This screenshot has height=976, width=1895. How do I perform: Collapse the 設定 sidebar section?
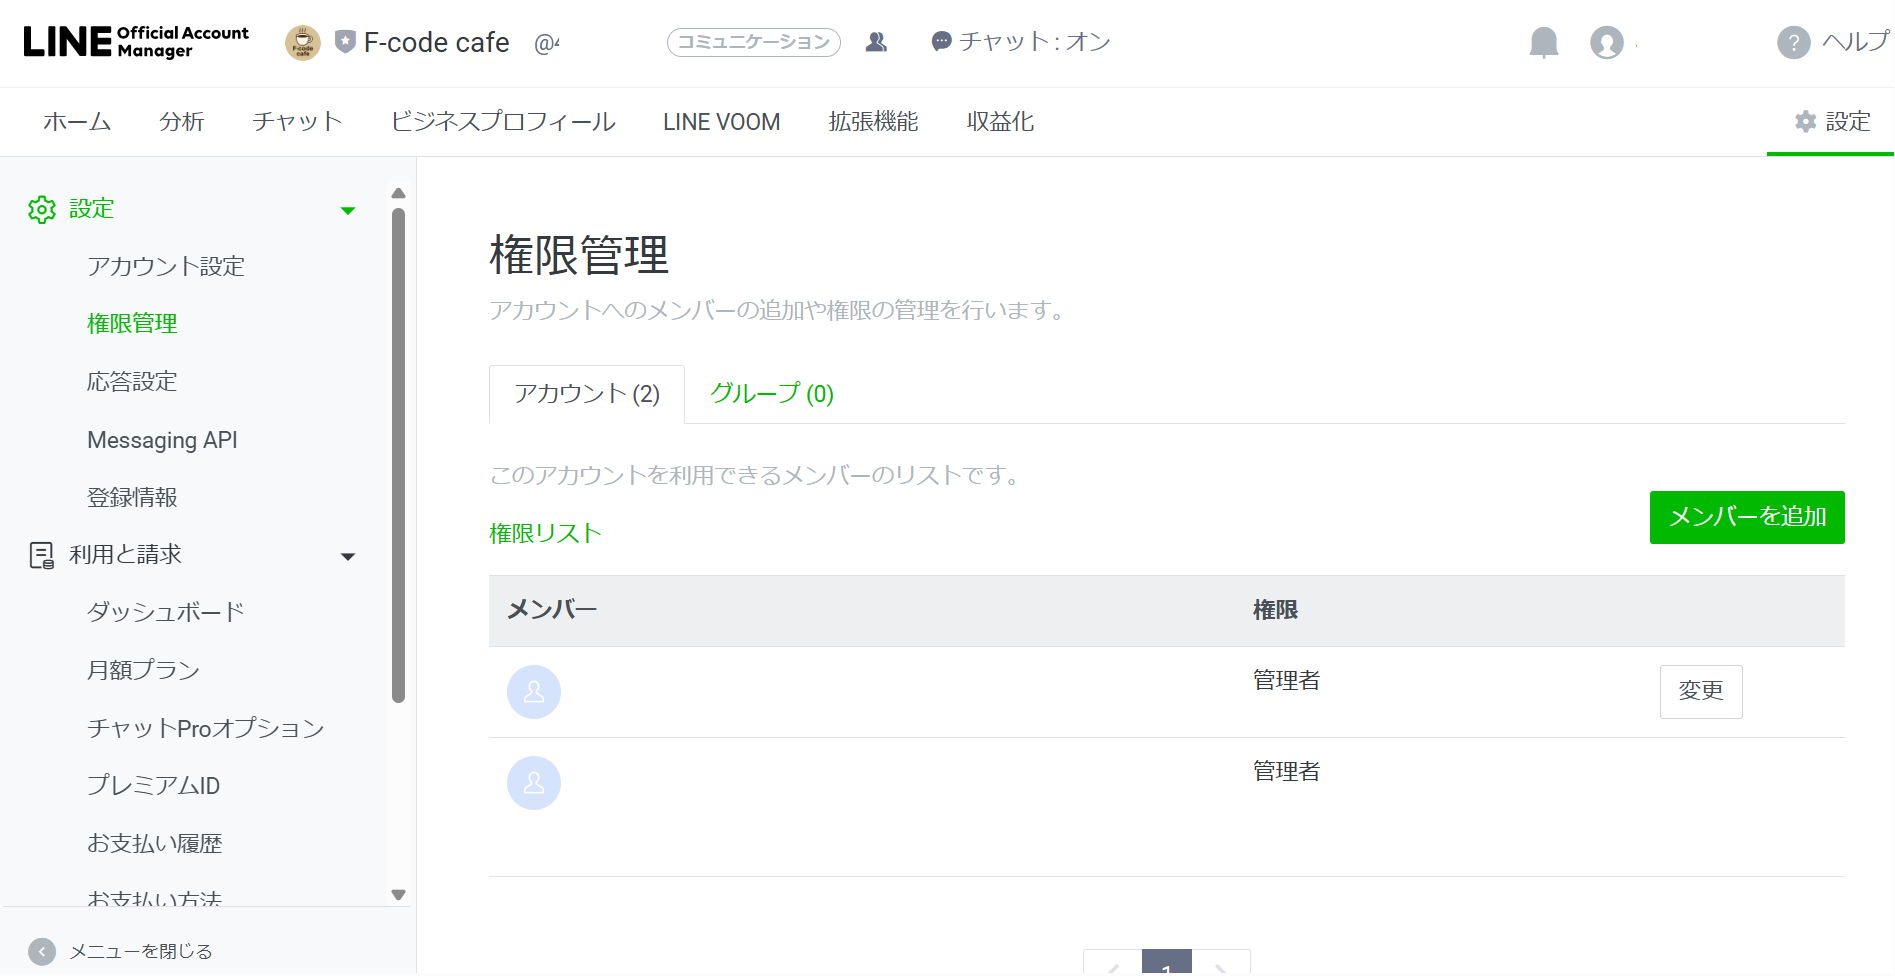coord(348,210)
